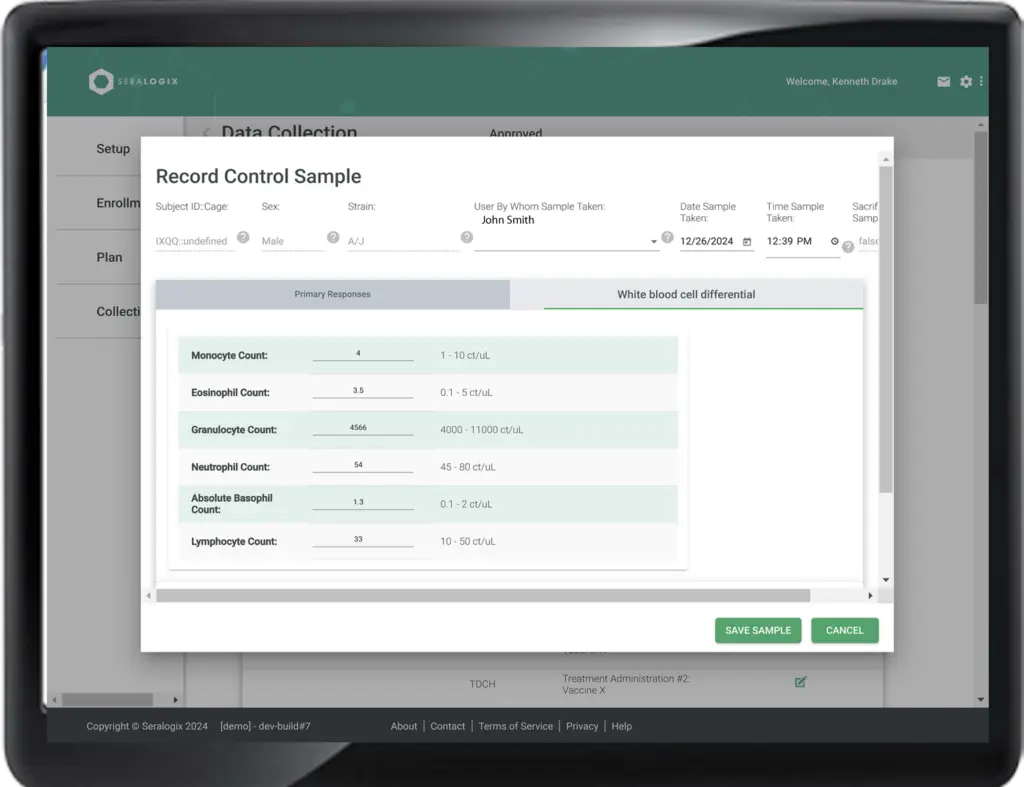Click help icon next to Sex field

333,238
